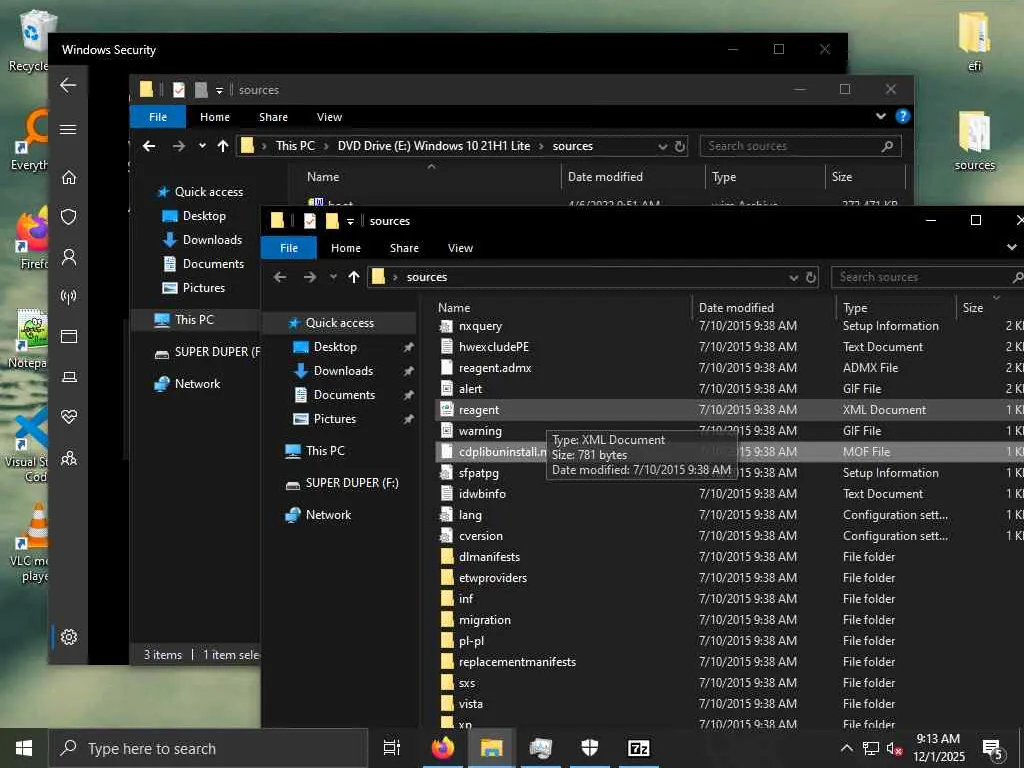Viewport: 1024px width, 768px height.
Task: Select SUPER DUPER (F:) in front window
Action: (352, 483)
